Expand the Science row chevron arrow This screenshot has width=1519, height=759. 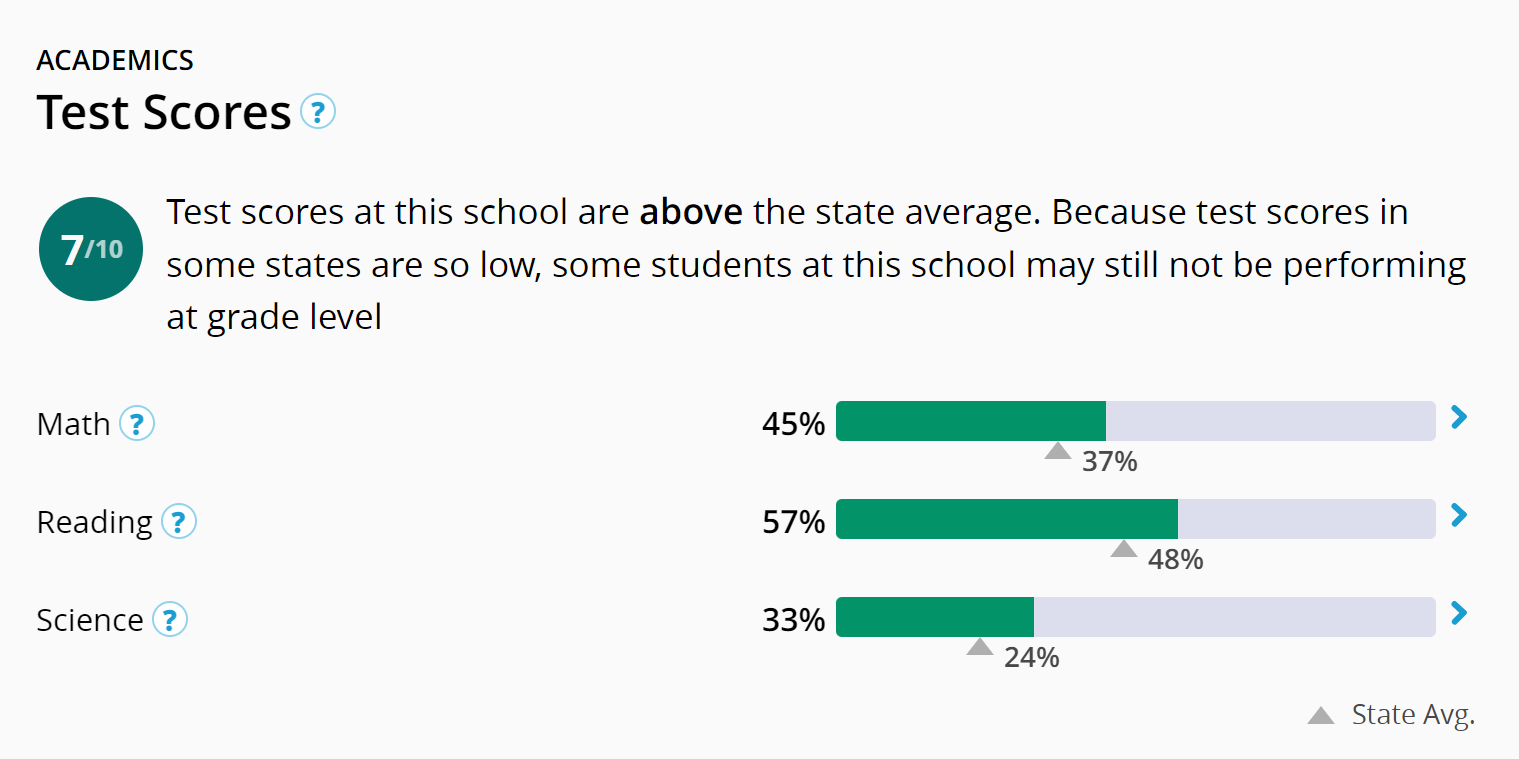[1459, 613]
